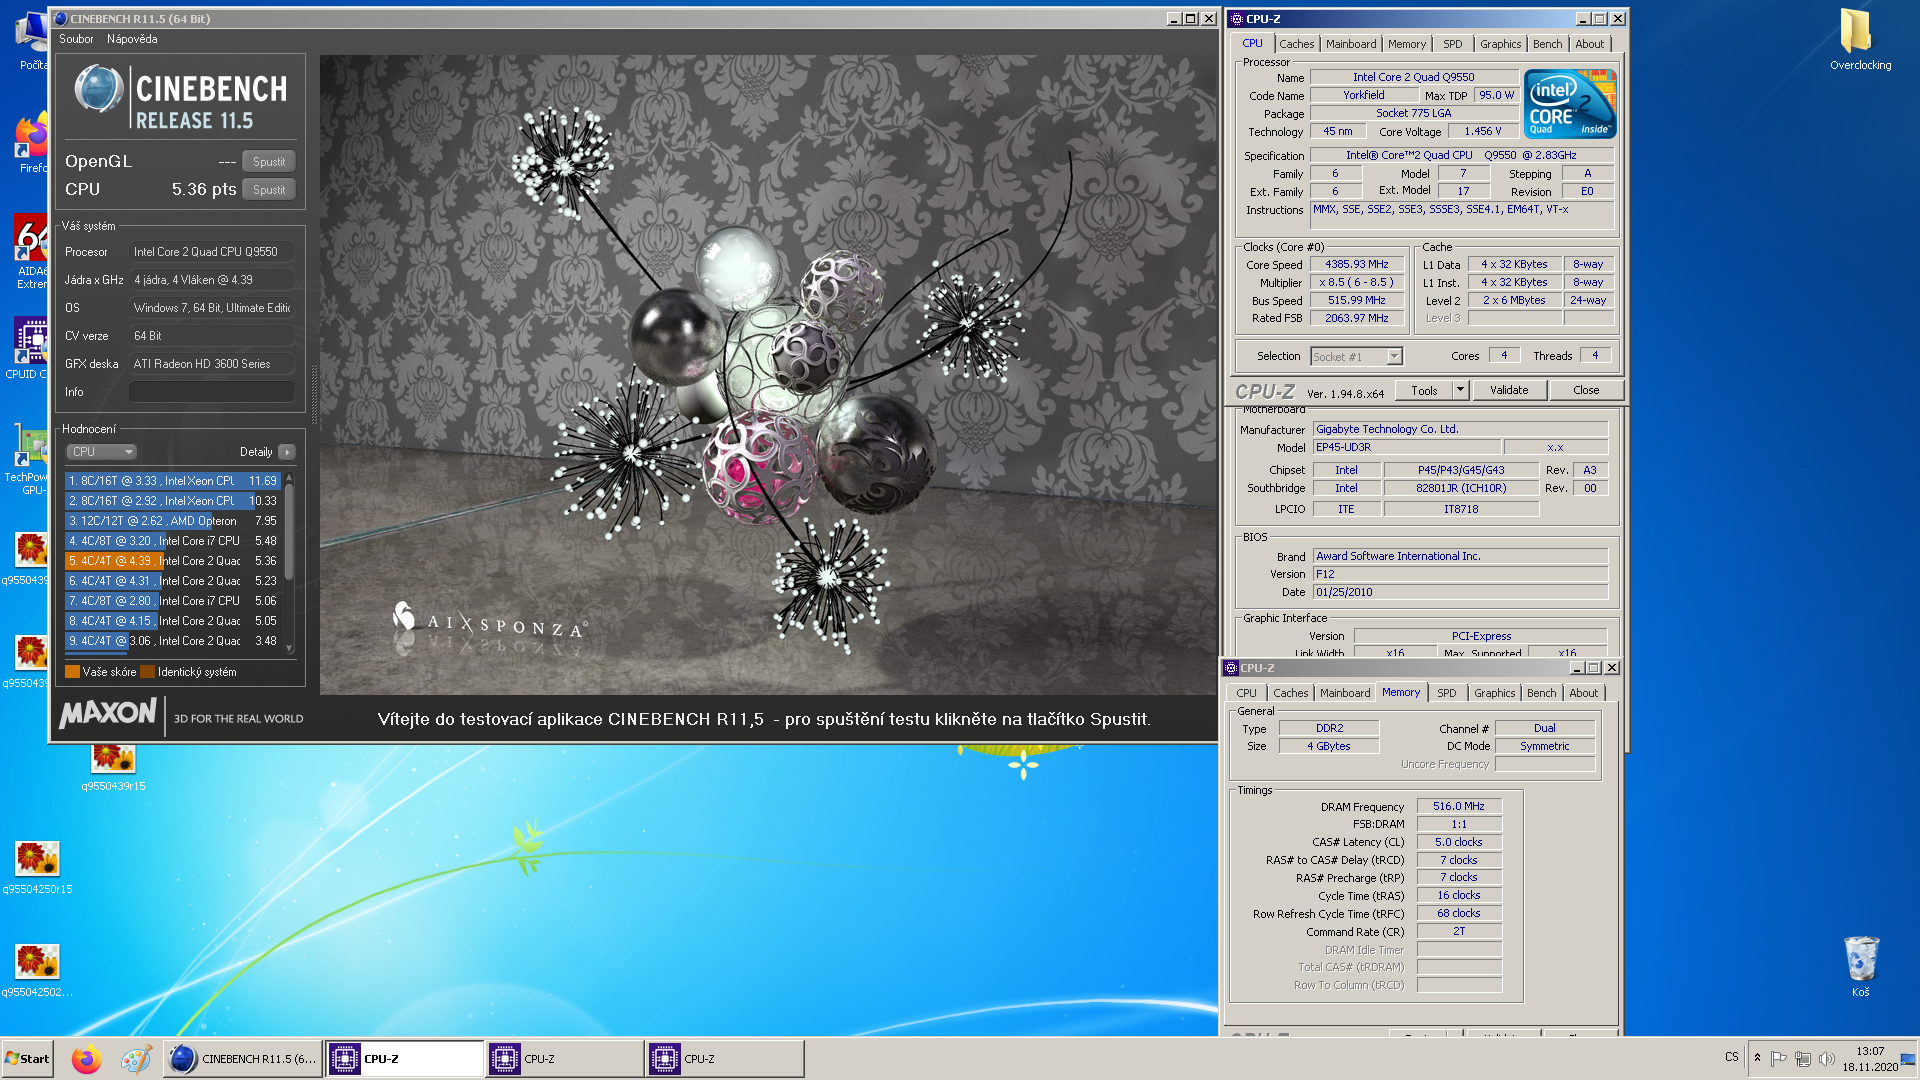1920x1080 pixels.
Task: Click the Core Speed value 4385.93 MHz
Action: (x=1356, y=265)
